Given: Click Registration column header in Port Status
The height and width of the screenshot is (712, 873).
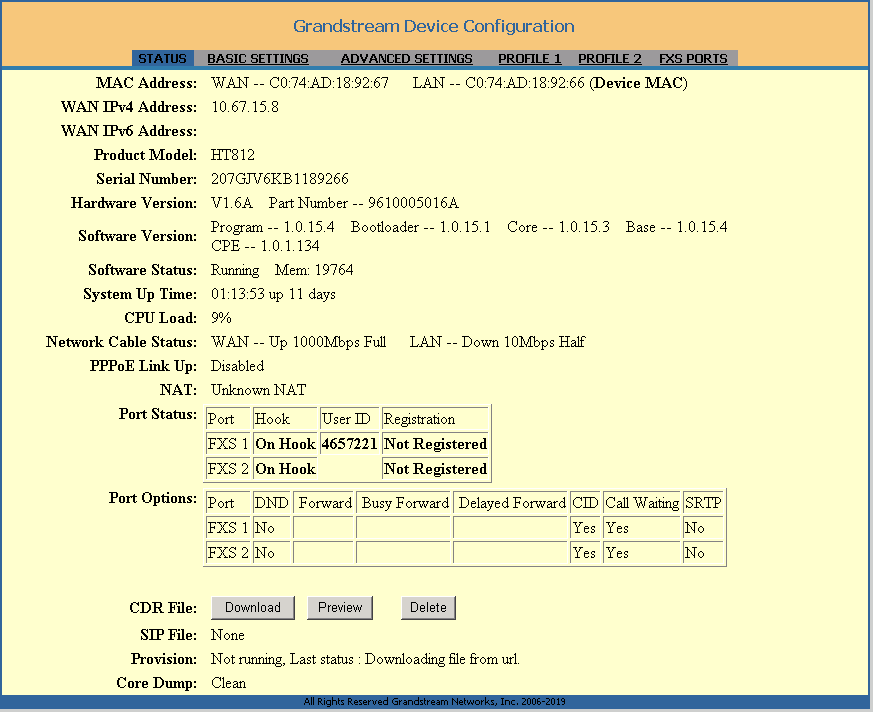Looking at the screenshot, I should click(x=435, y=419).
